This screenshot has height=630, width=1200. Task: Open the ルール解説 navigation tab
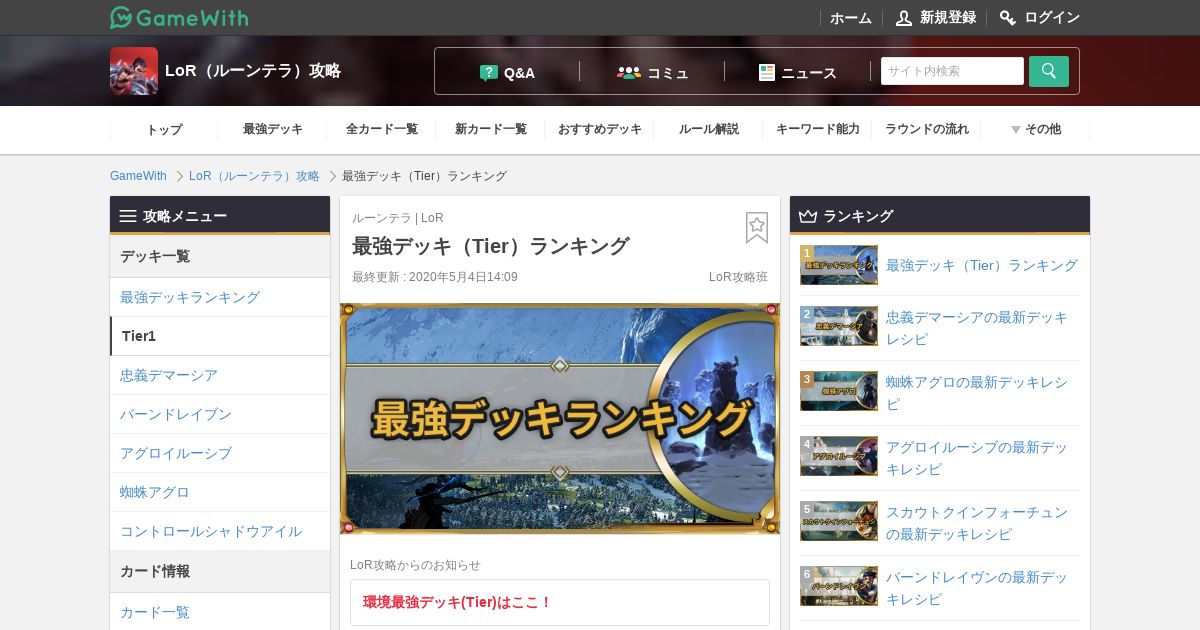coord(709,129)
